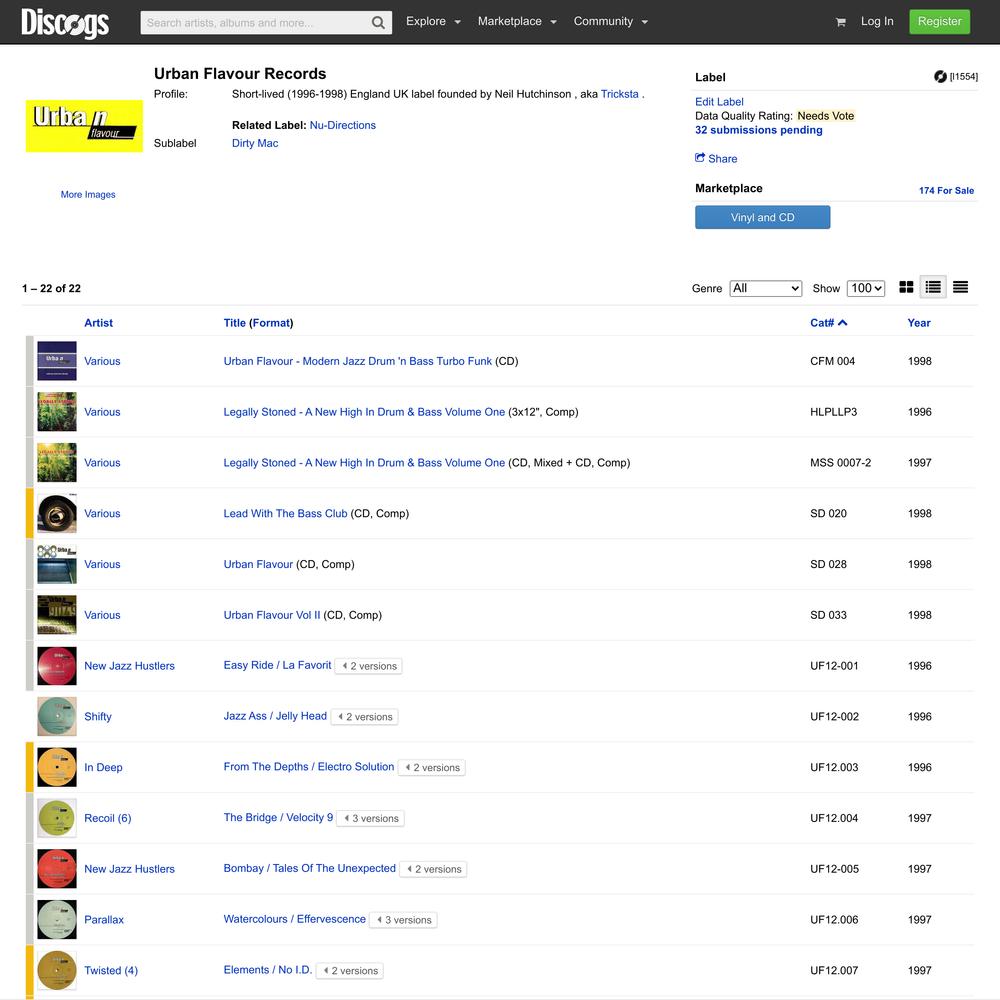Open the Urban Flavour label logo image

84,126
